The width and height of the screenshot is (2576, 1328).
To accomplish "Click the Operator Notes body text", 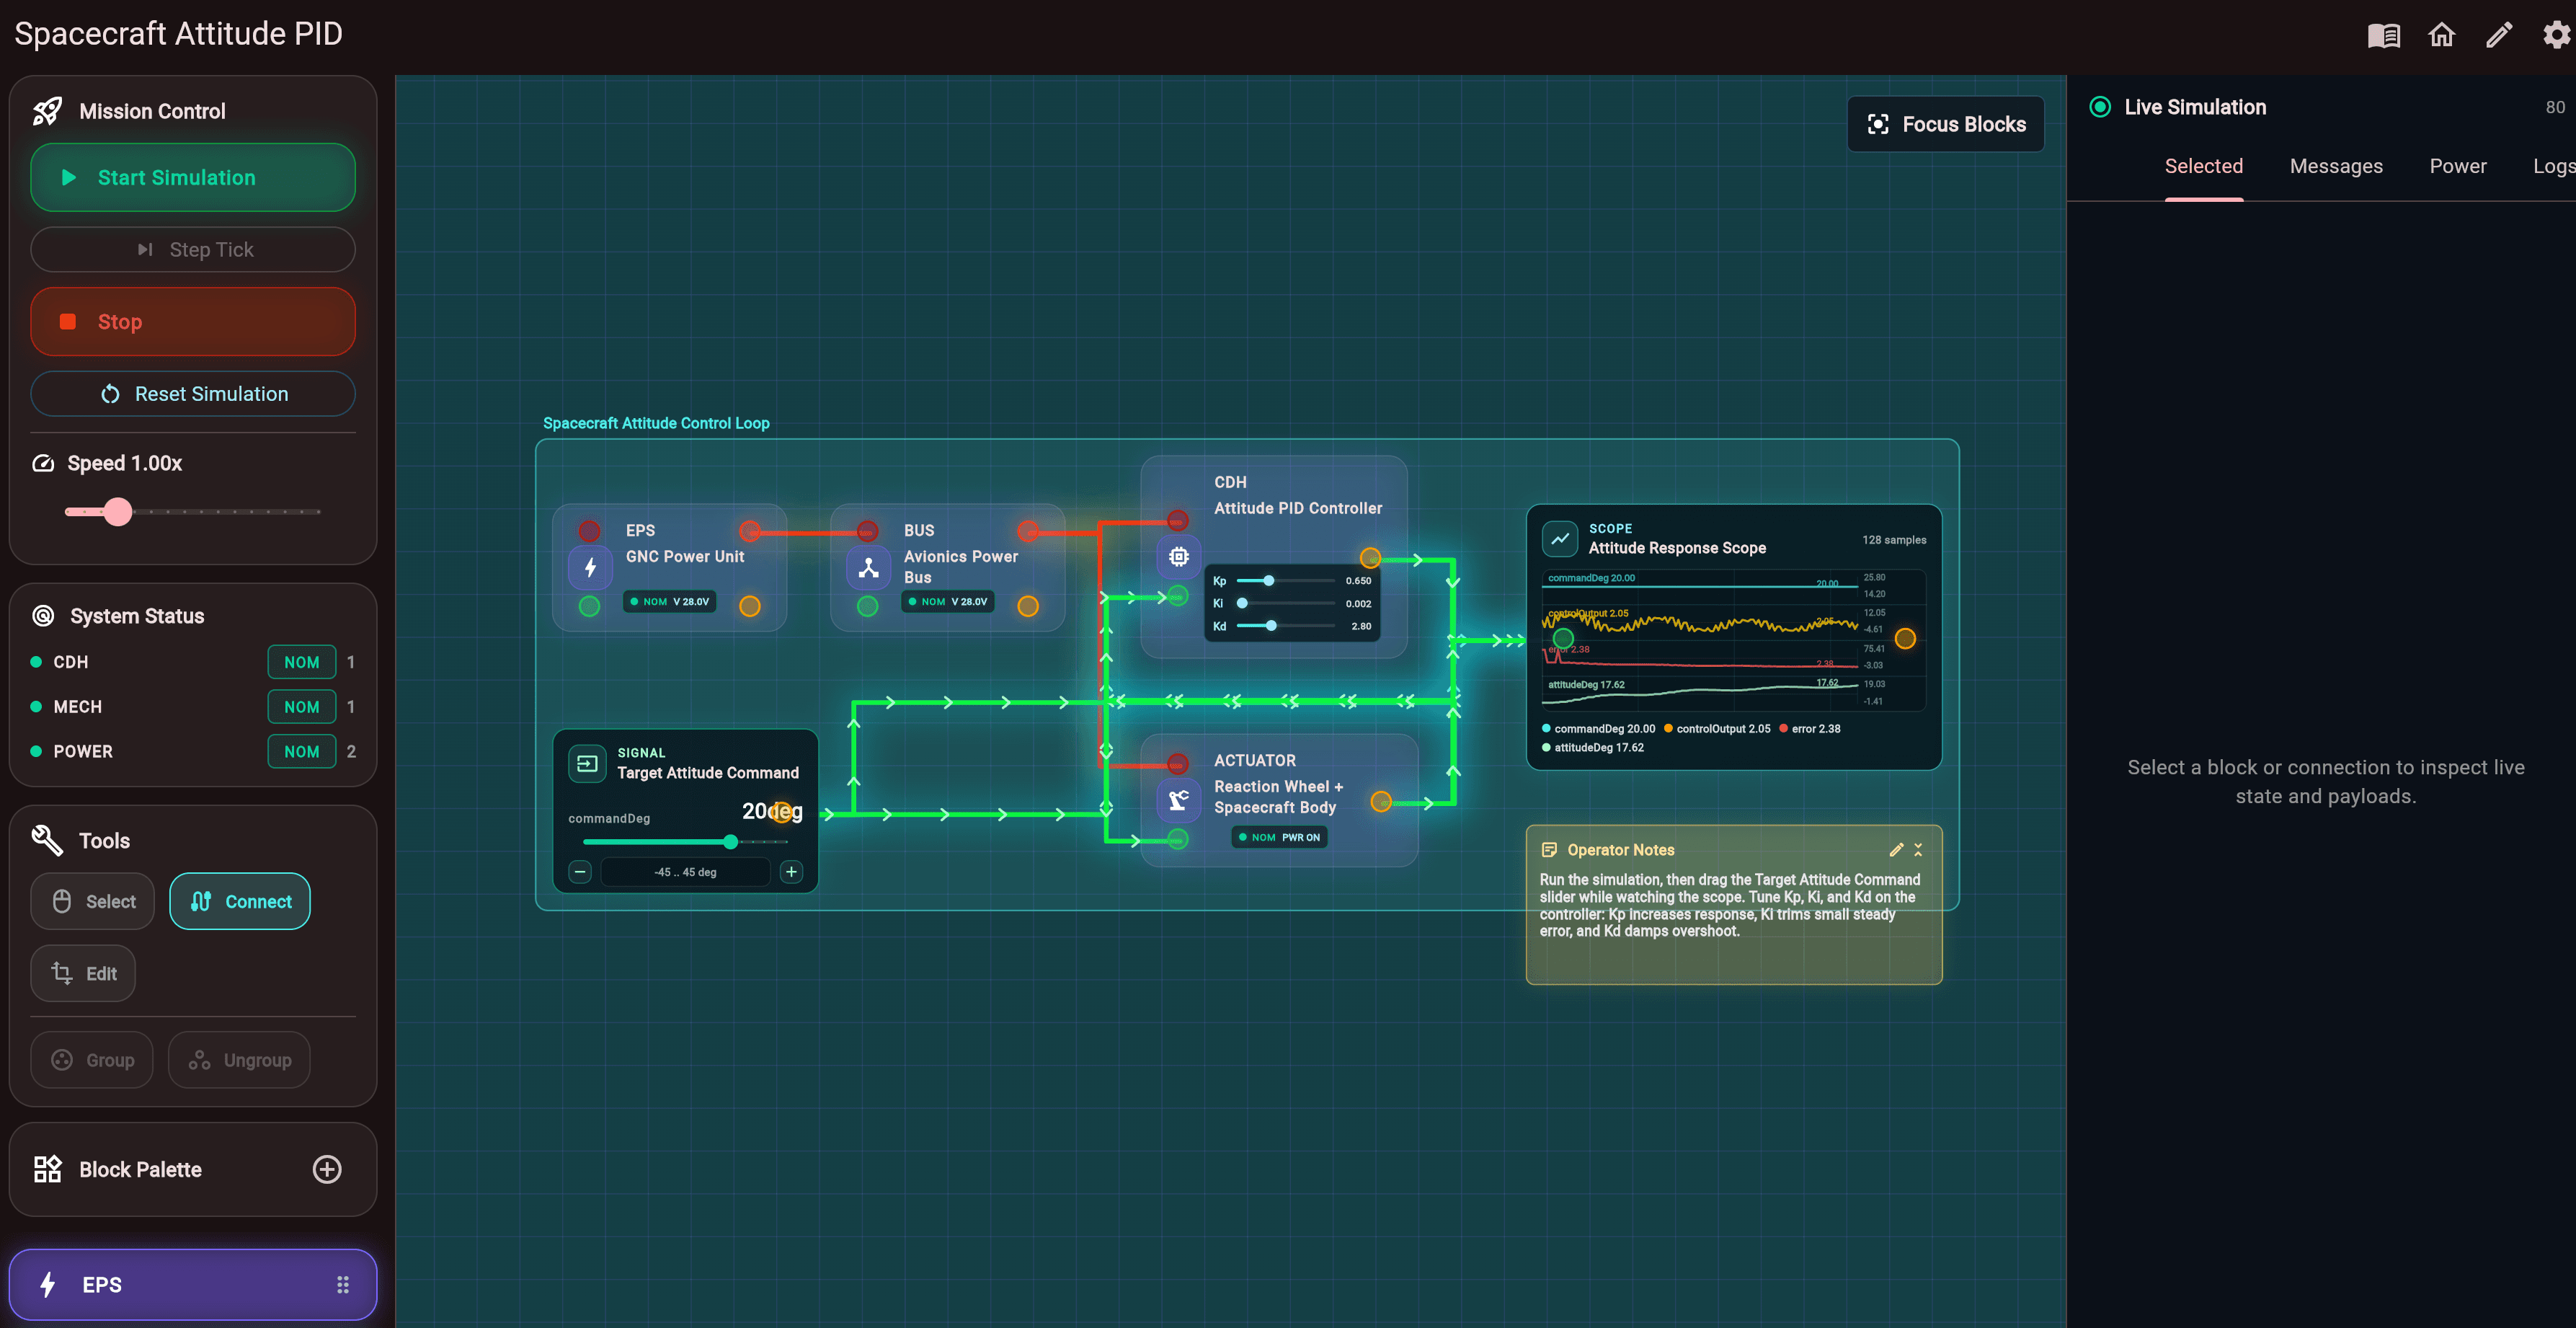I will 1730,906.
